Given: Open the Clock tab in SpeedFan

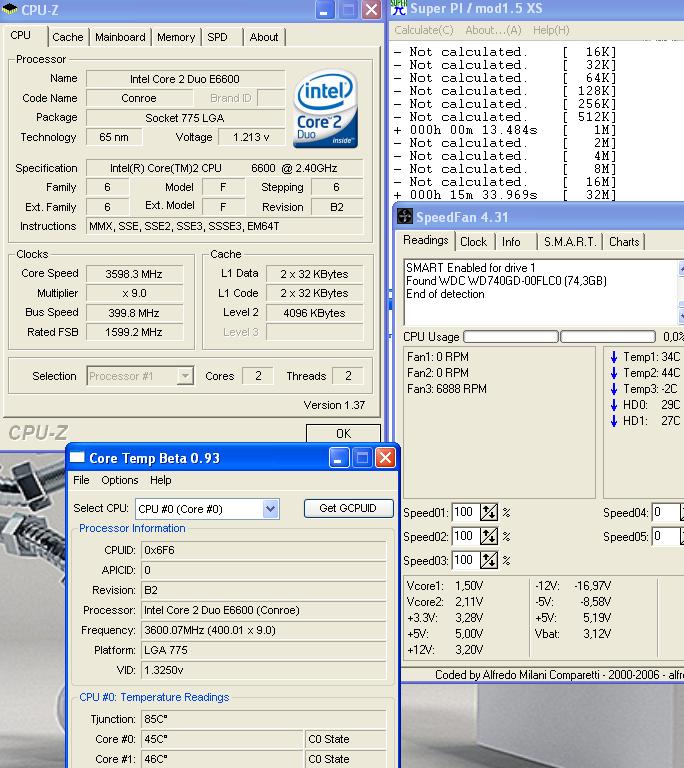Looking at the screenshot, I should click(473, 242).
